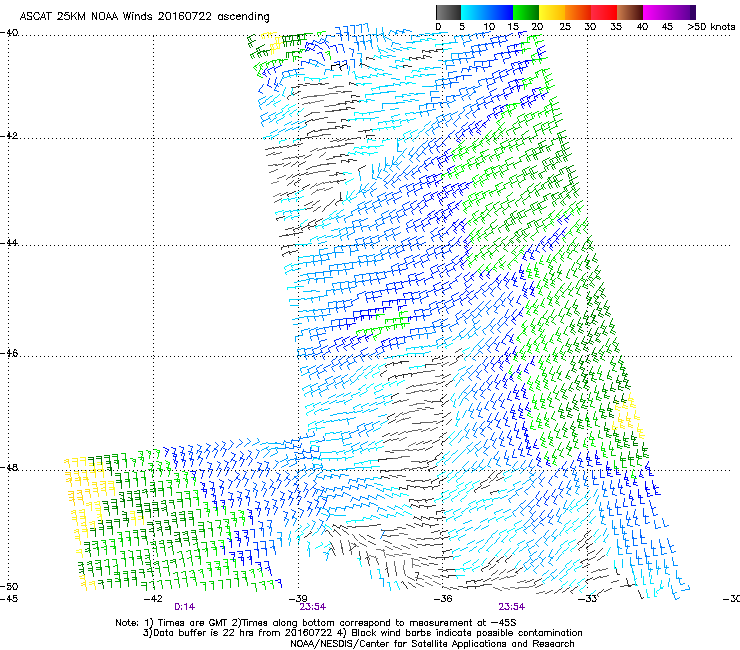Click the '5' legend tick label
Viewport: 740px width, 650px height.
click(x=462, y=26)
